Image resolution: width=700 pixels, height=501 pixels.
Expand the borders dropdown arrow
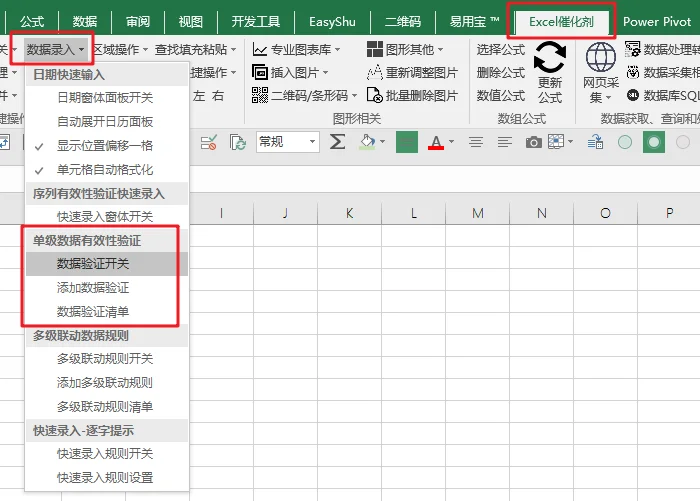(571, 142)
